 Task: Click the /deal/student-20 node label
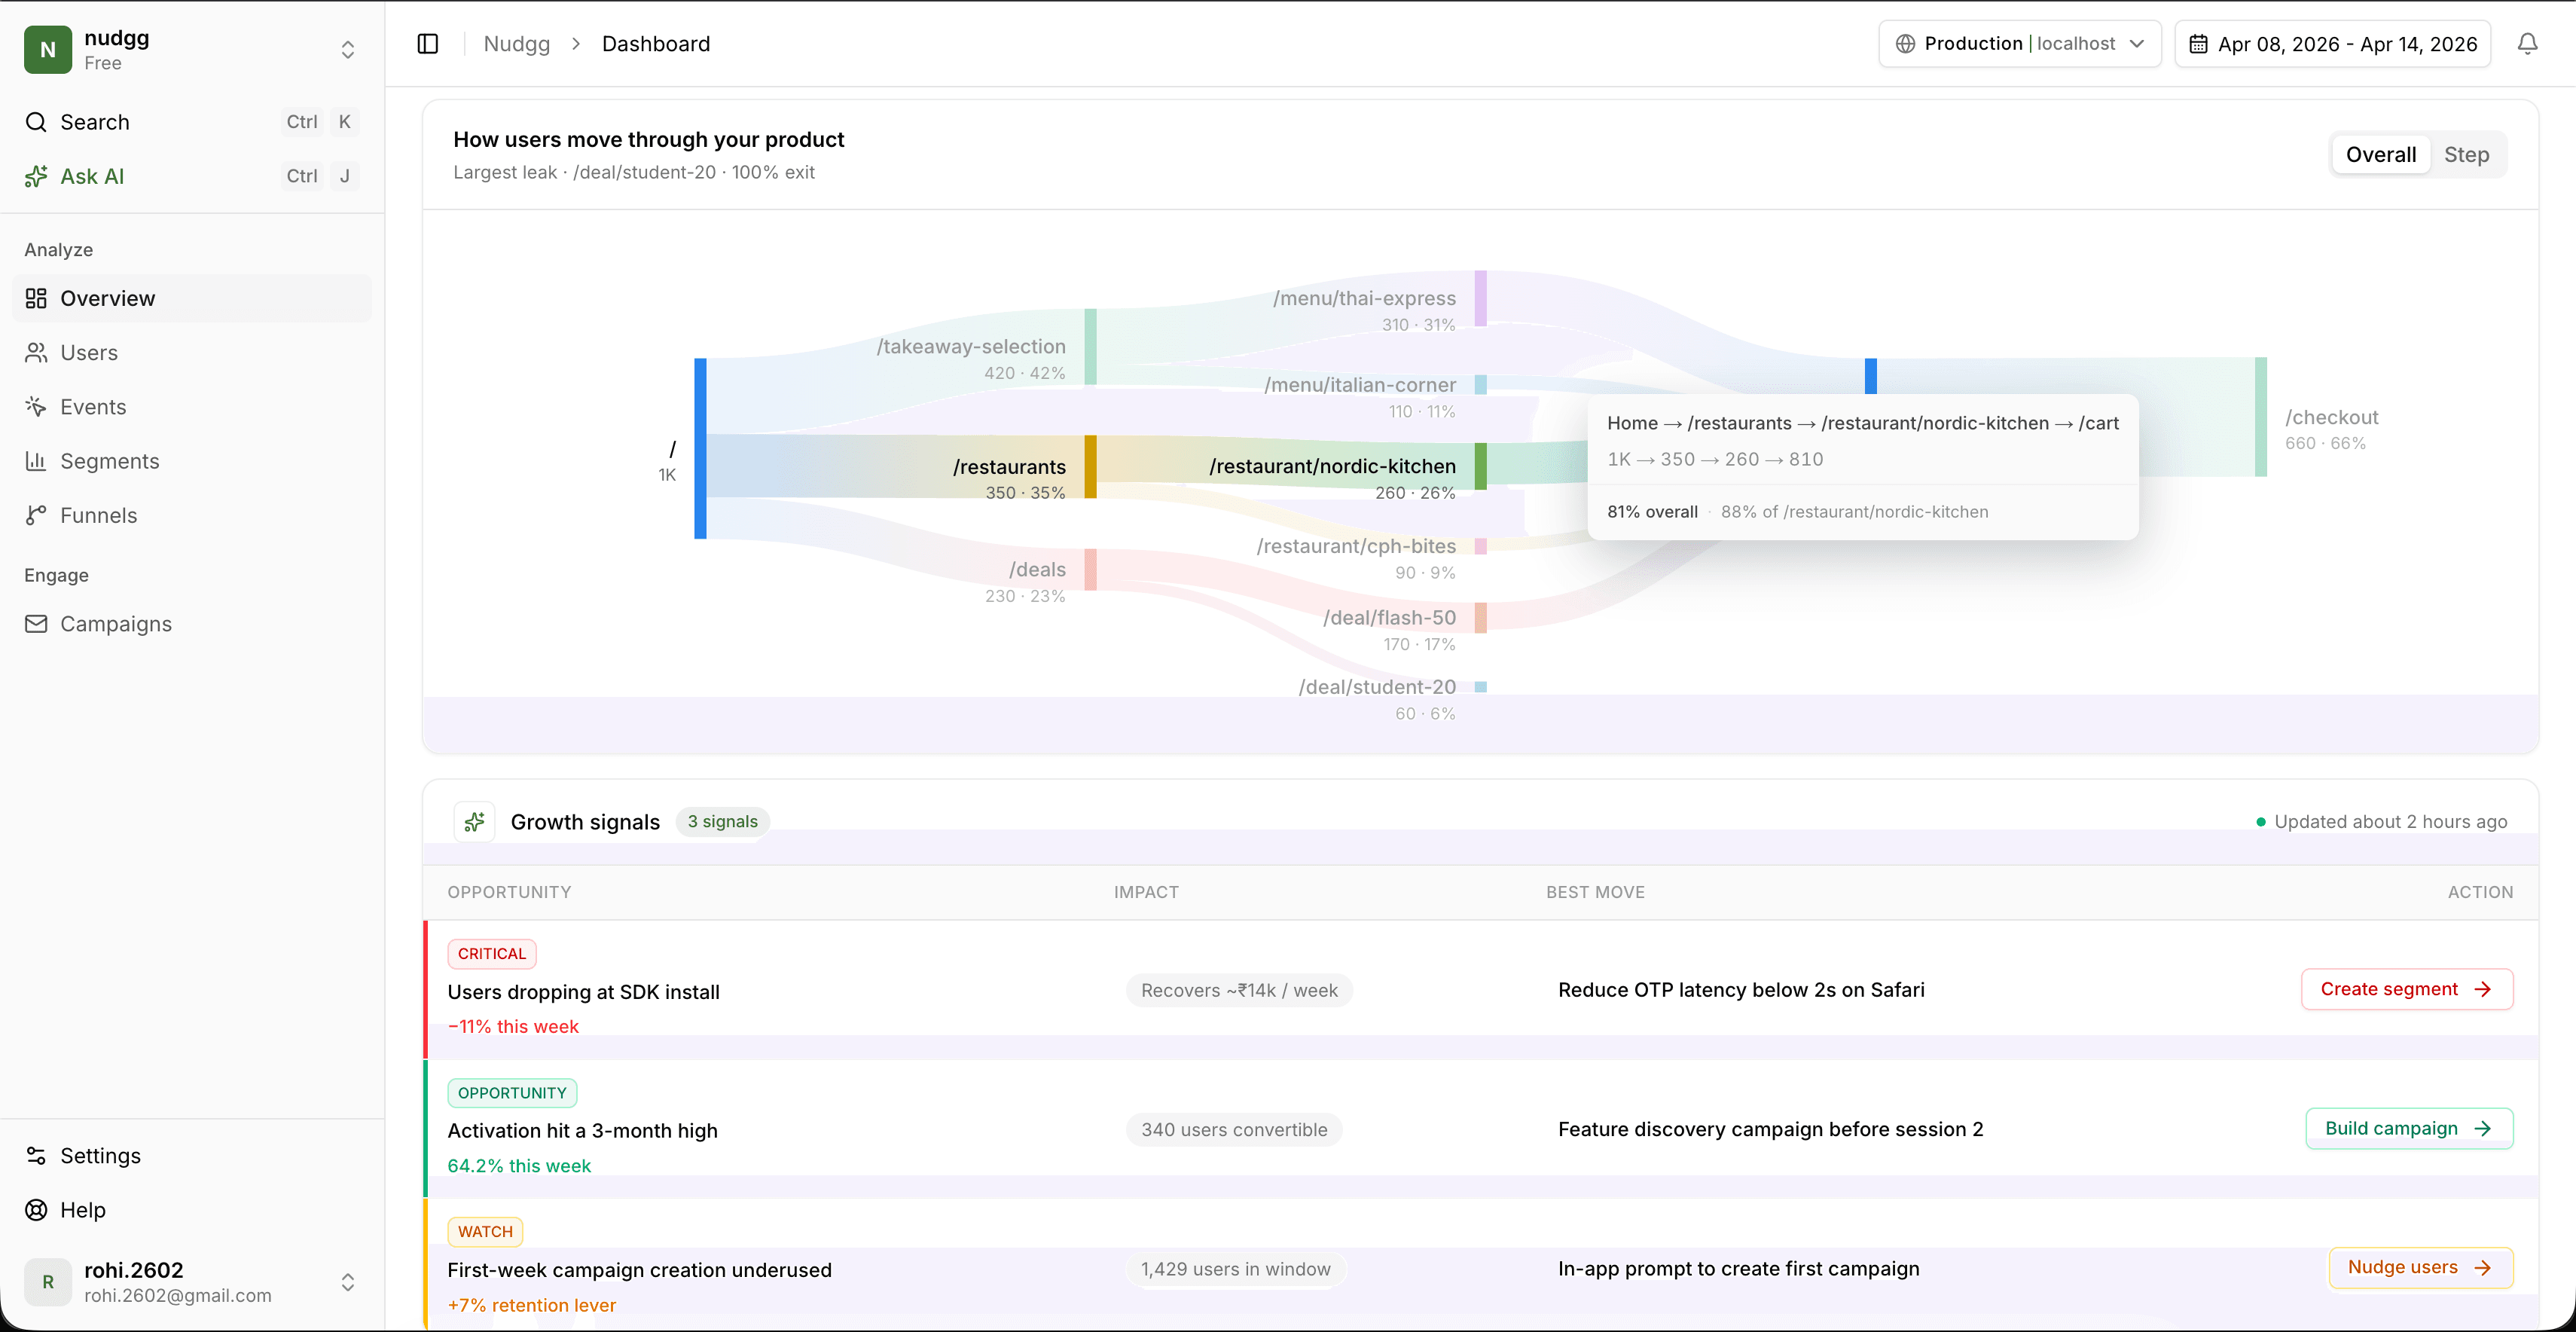pos(1377,687)
